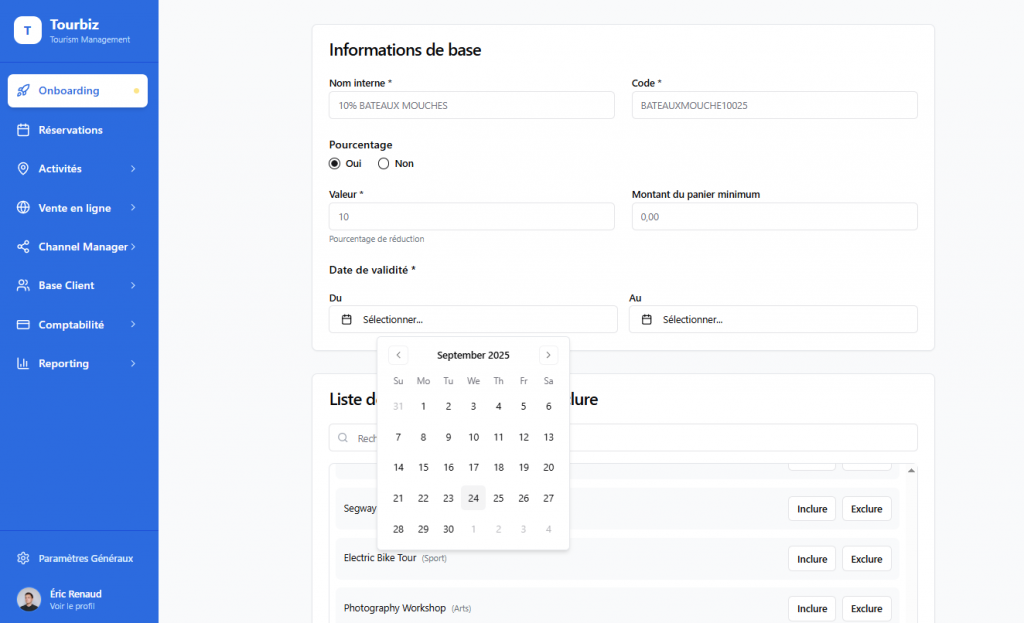Image resolution: width=1024 pixels, height=623 pixels.
Task: Click the Montant du panier minimum field
Action: click(x=774, y=217)
